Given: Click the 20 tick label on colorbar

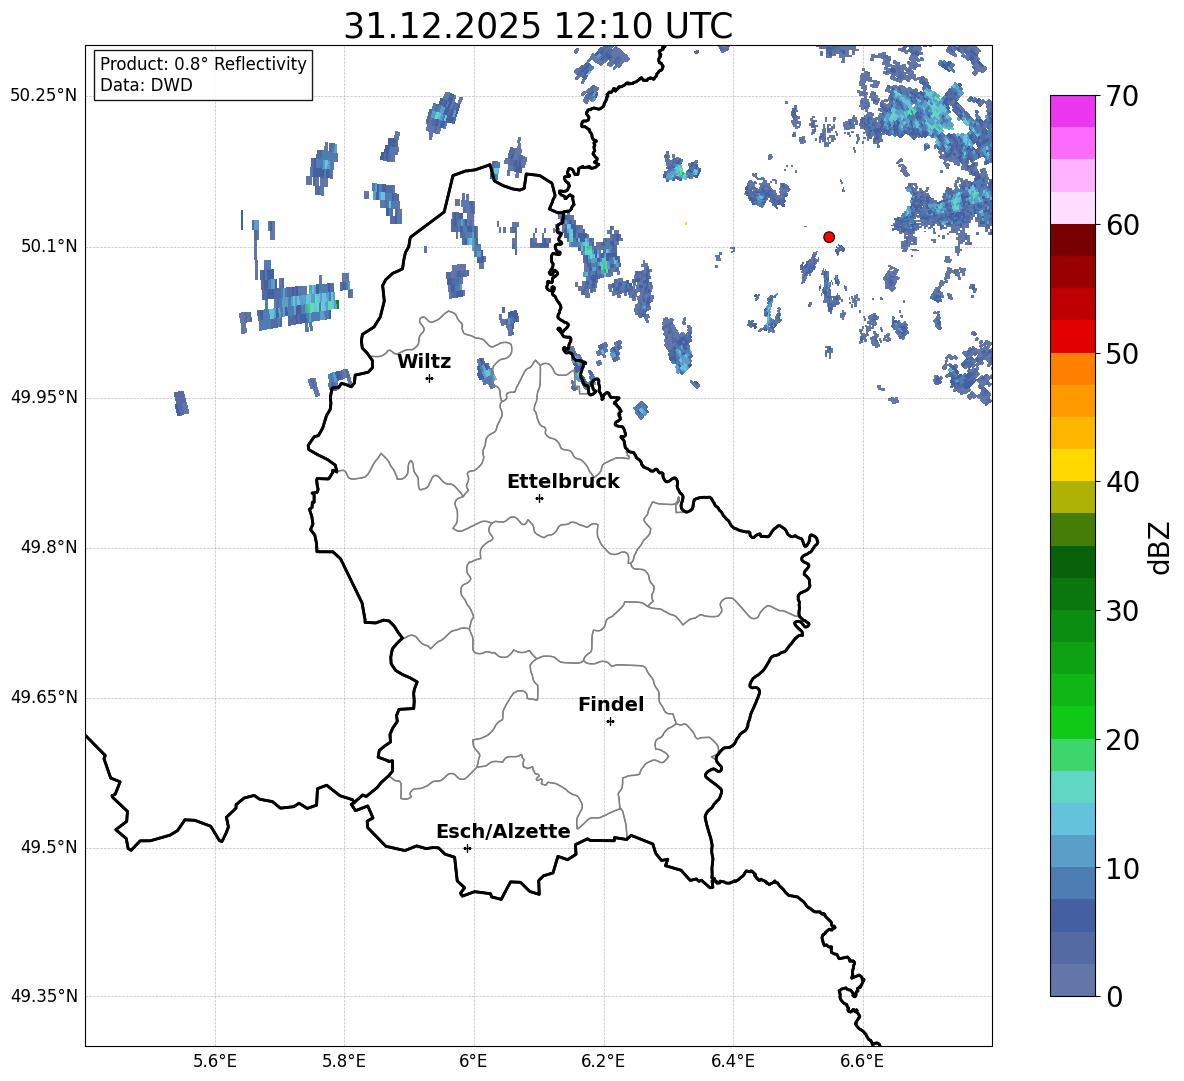Looking at the screenshot, I should coord(1122,740).
